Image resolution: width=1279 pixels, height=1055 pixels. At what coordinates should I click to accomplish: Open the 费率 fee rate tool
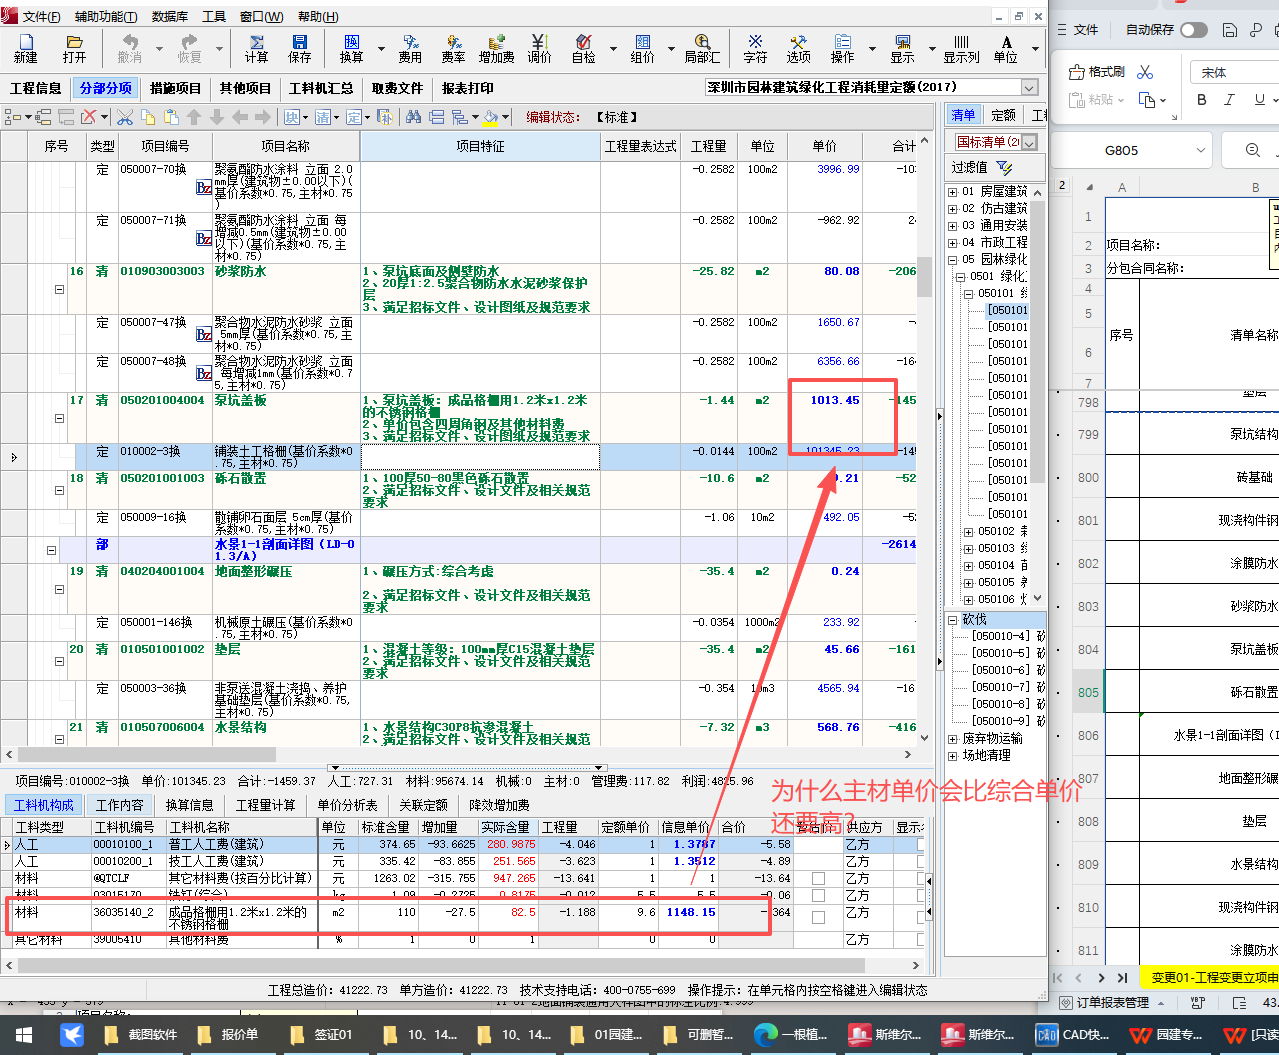pyautogui.click(x=453, y=48)
